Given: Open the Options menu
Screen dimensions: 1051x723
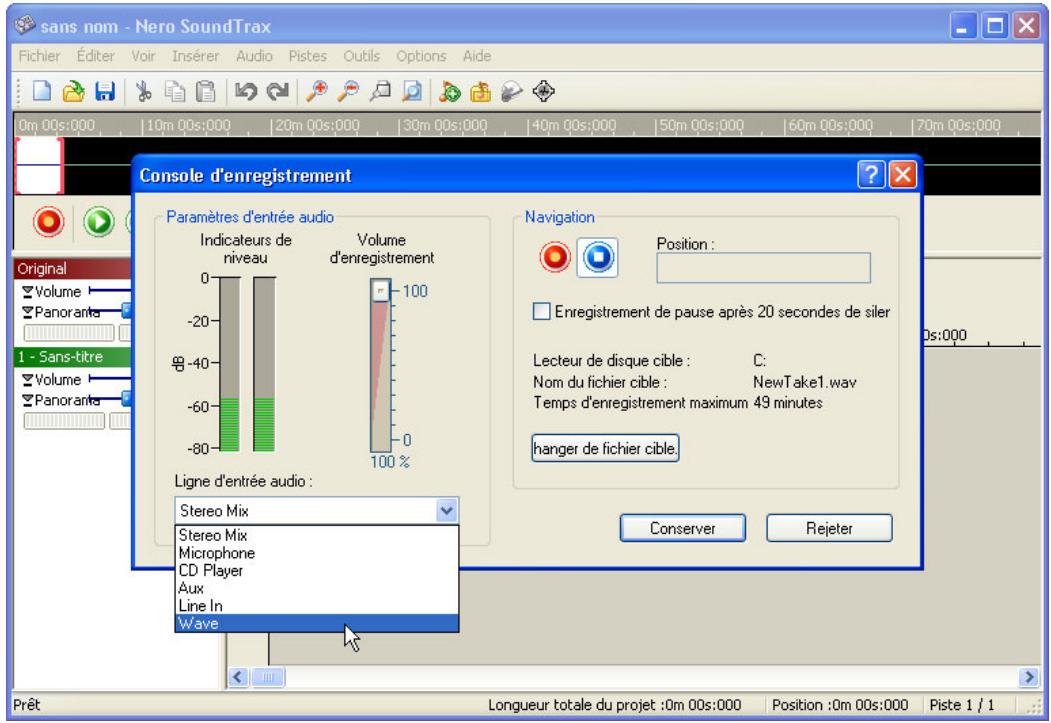Looking at the screenshot, I should click(x=421, y=56).
